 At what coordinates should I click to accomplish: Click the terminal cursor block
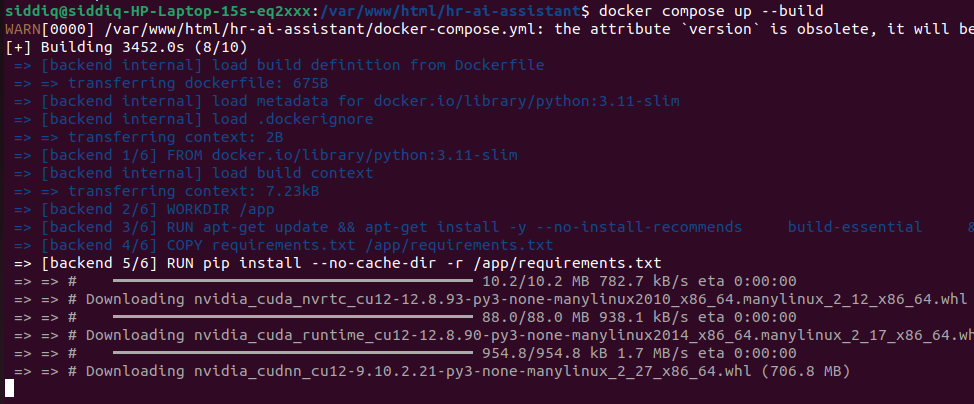pos(9,389)
